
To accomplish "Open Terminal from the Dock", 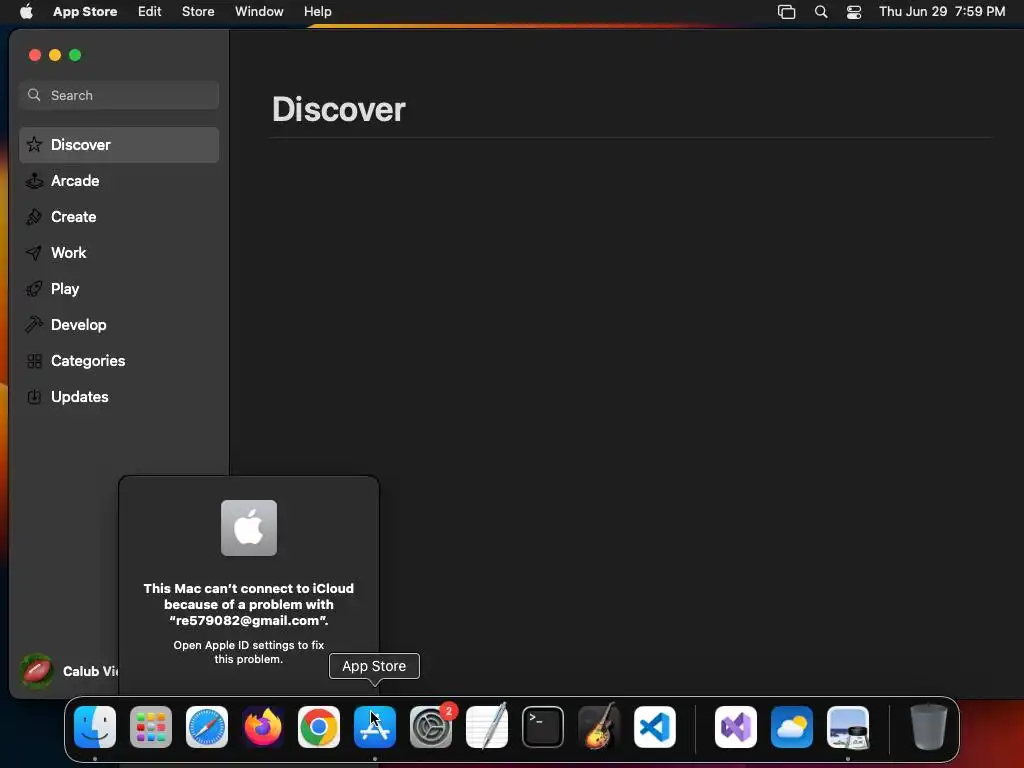I will point(543,727).
